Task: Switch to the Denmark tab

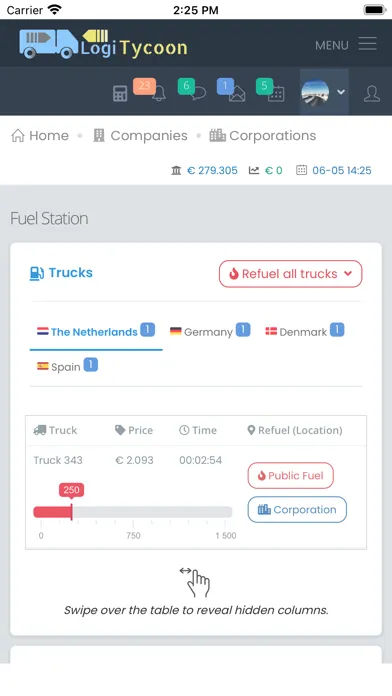Action: pos(305,332)
